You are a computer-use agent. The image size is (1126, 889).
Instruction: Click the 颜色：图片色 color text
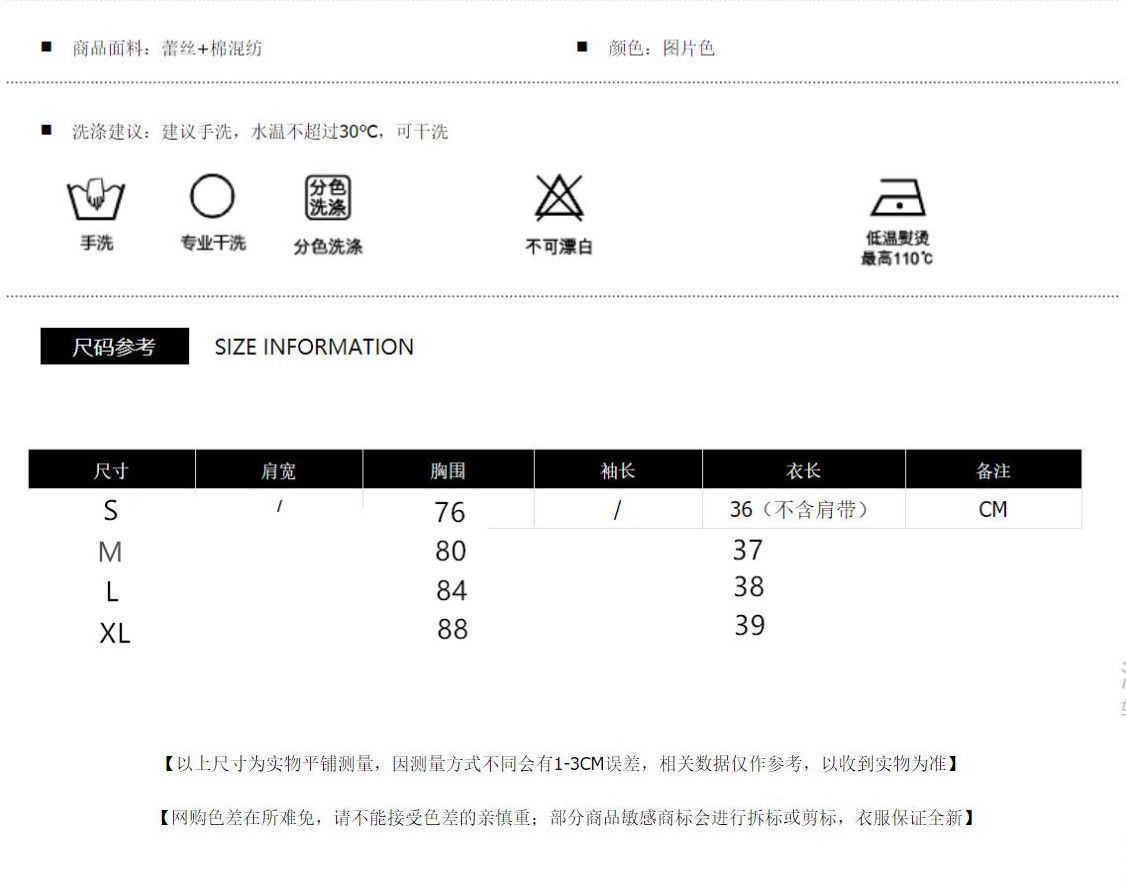pyautogui.click(x=661, y=48)
